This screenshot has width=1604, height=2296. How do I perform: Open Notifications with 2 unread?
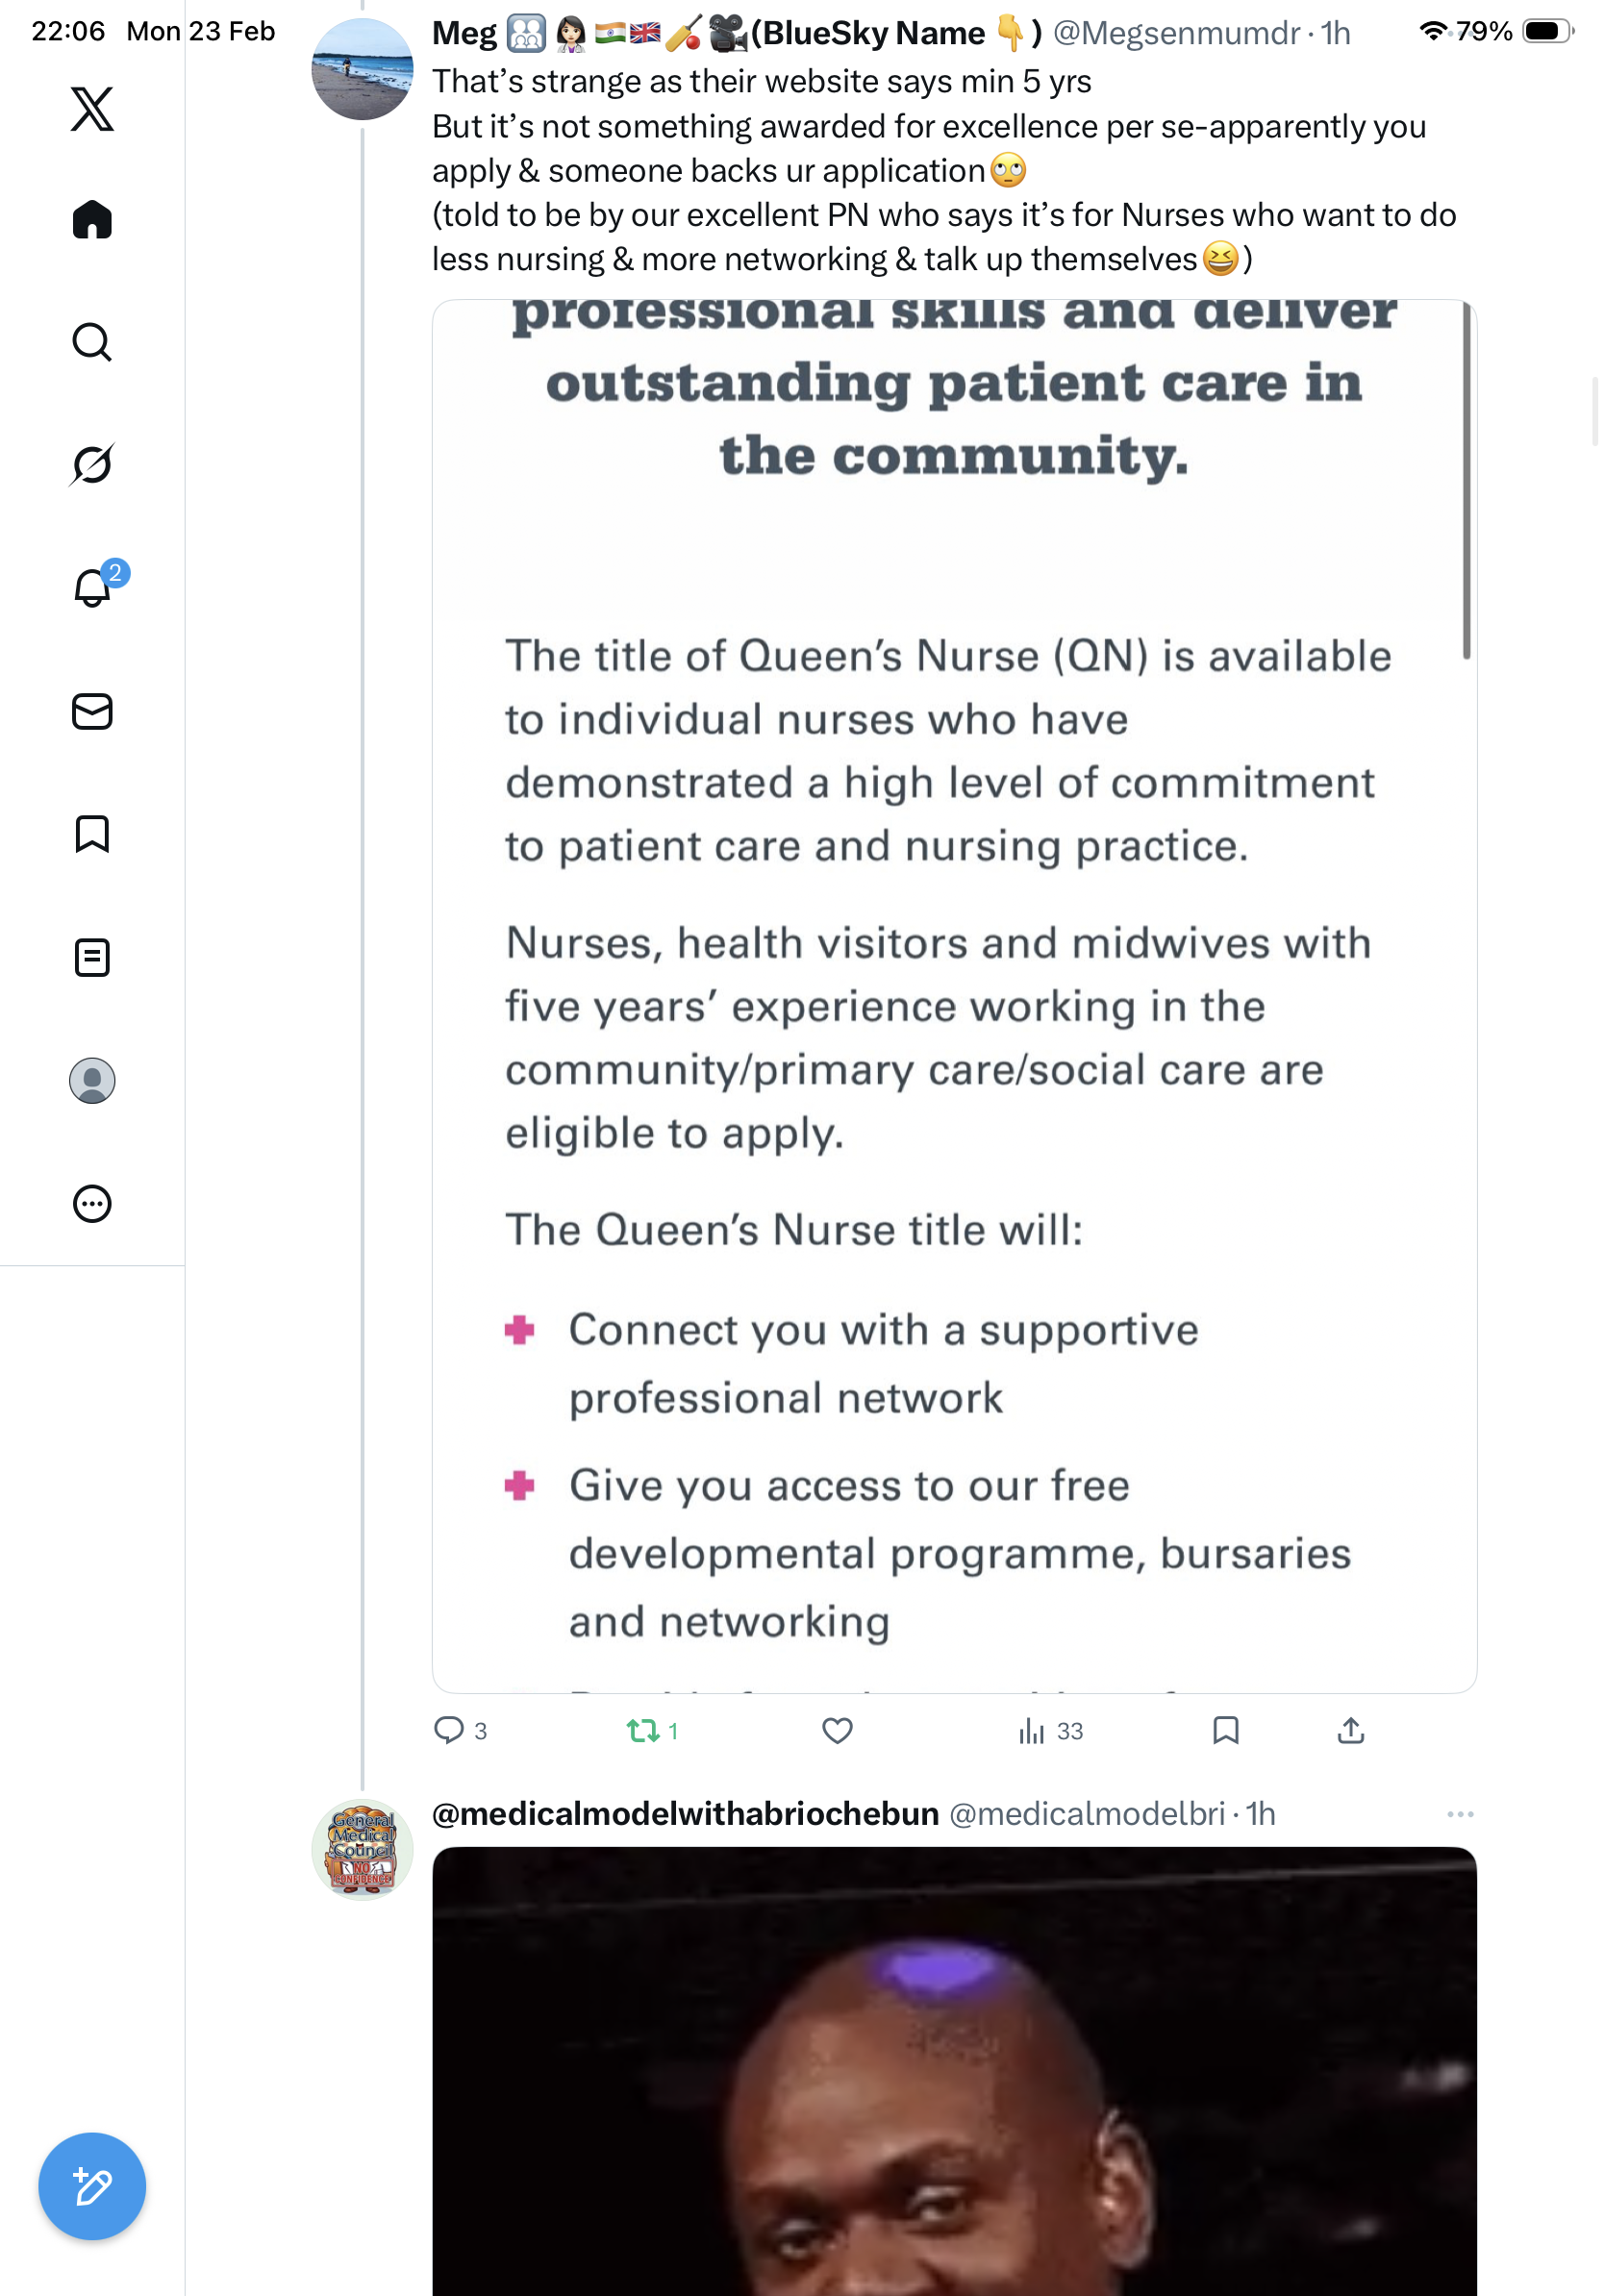92,588
